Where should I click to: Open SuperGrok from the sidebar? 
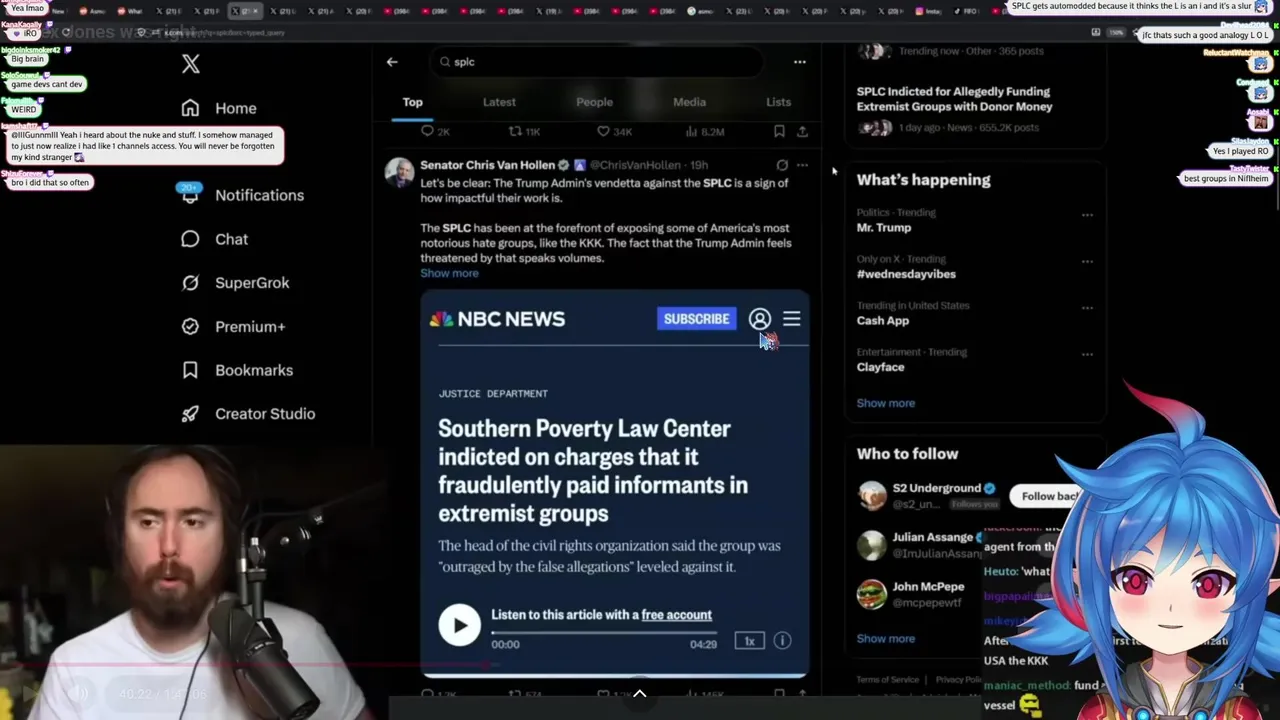pos(235,283)
